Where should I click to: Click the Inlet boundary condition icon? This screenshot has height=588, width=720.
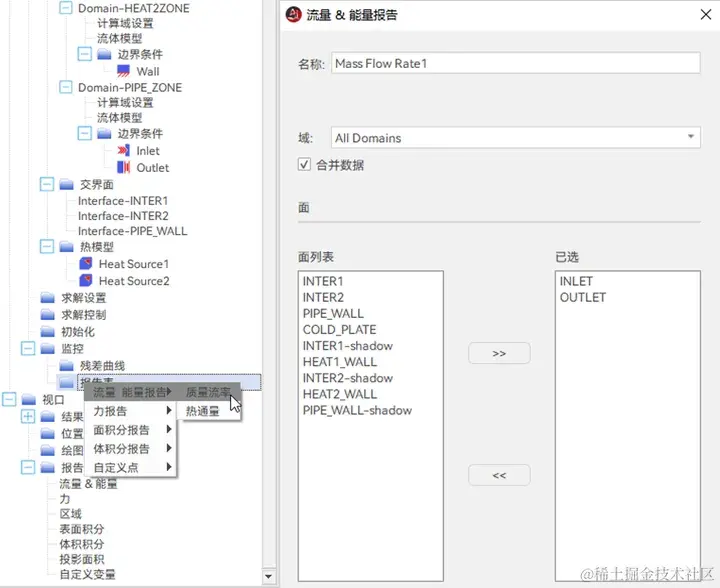[123, 151]
